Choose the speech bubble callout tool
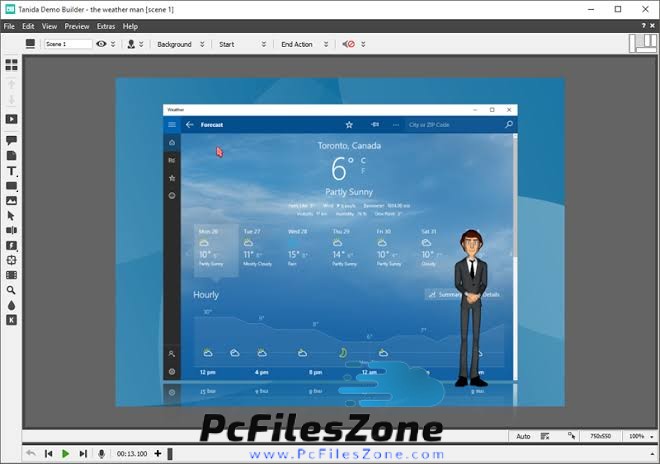 [x=12, y=141]
